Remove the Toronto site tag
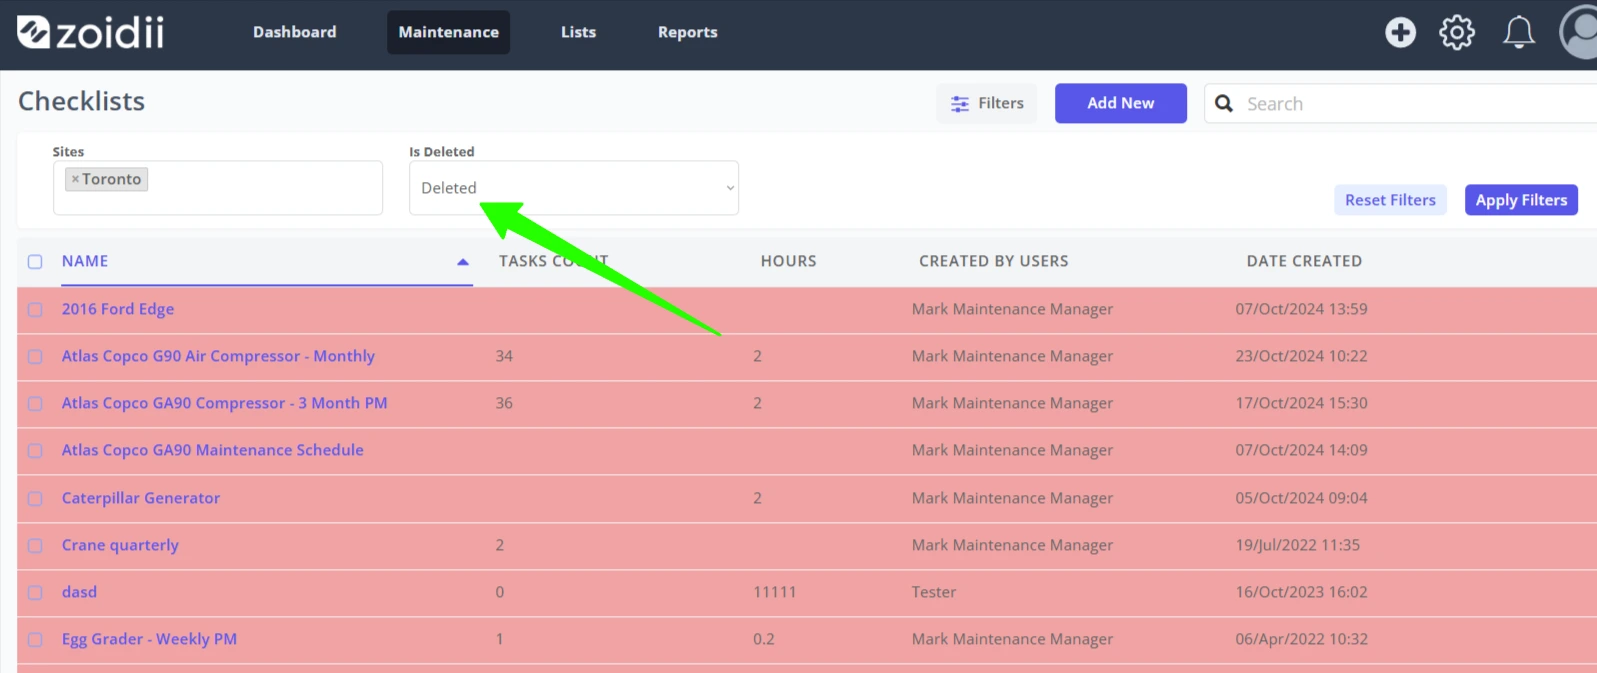Screen dimensions: 1597x673 tap(75, 180)
